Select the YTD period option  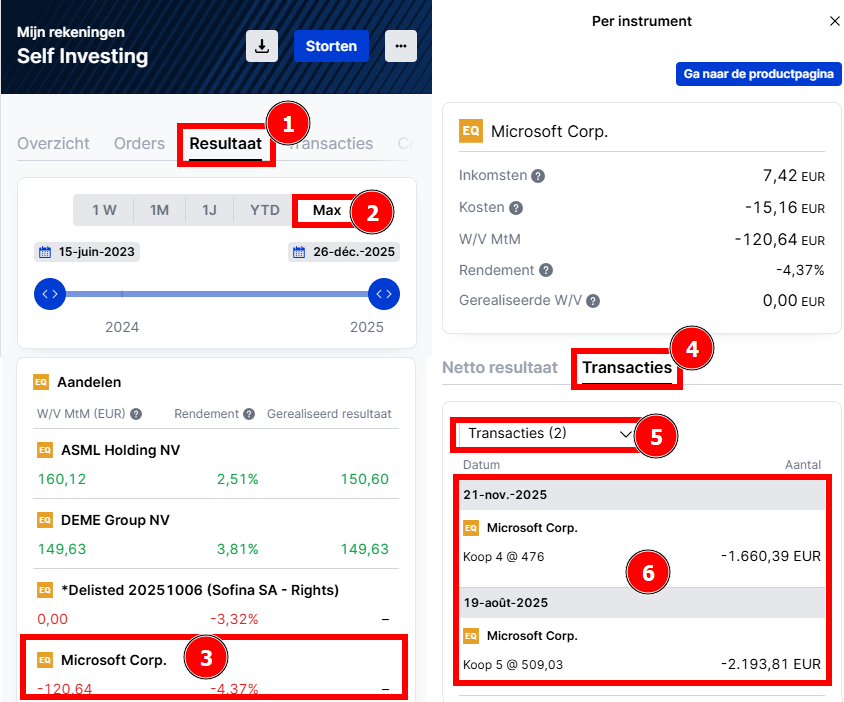pos(264,210)
